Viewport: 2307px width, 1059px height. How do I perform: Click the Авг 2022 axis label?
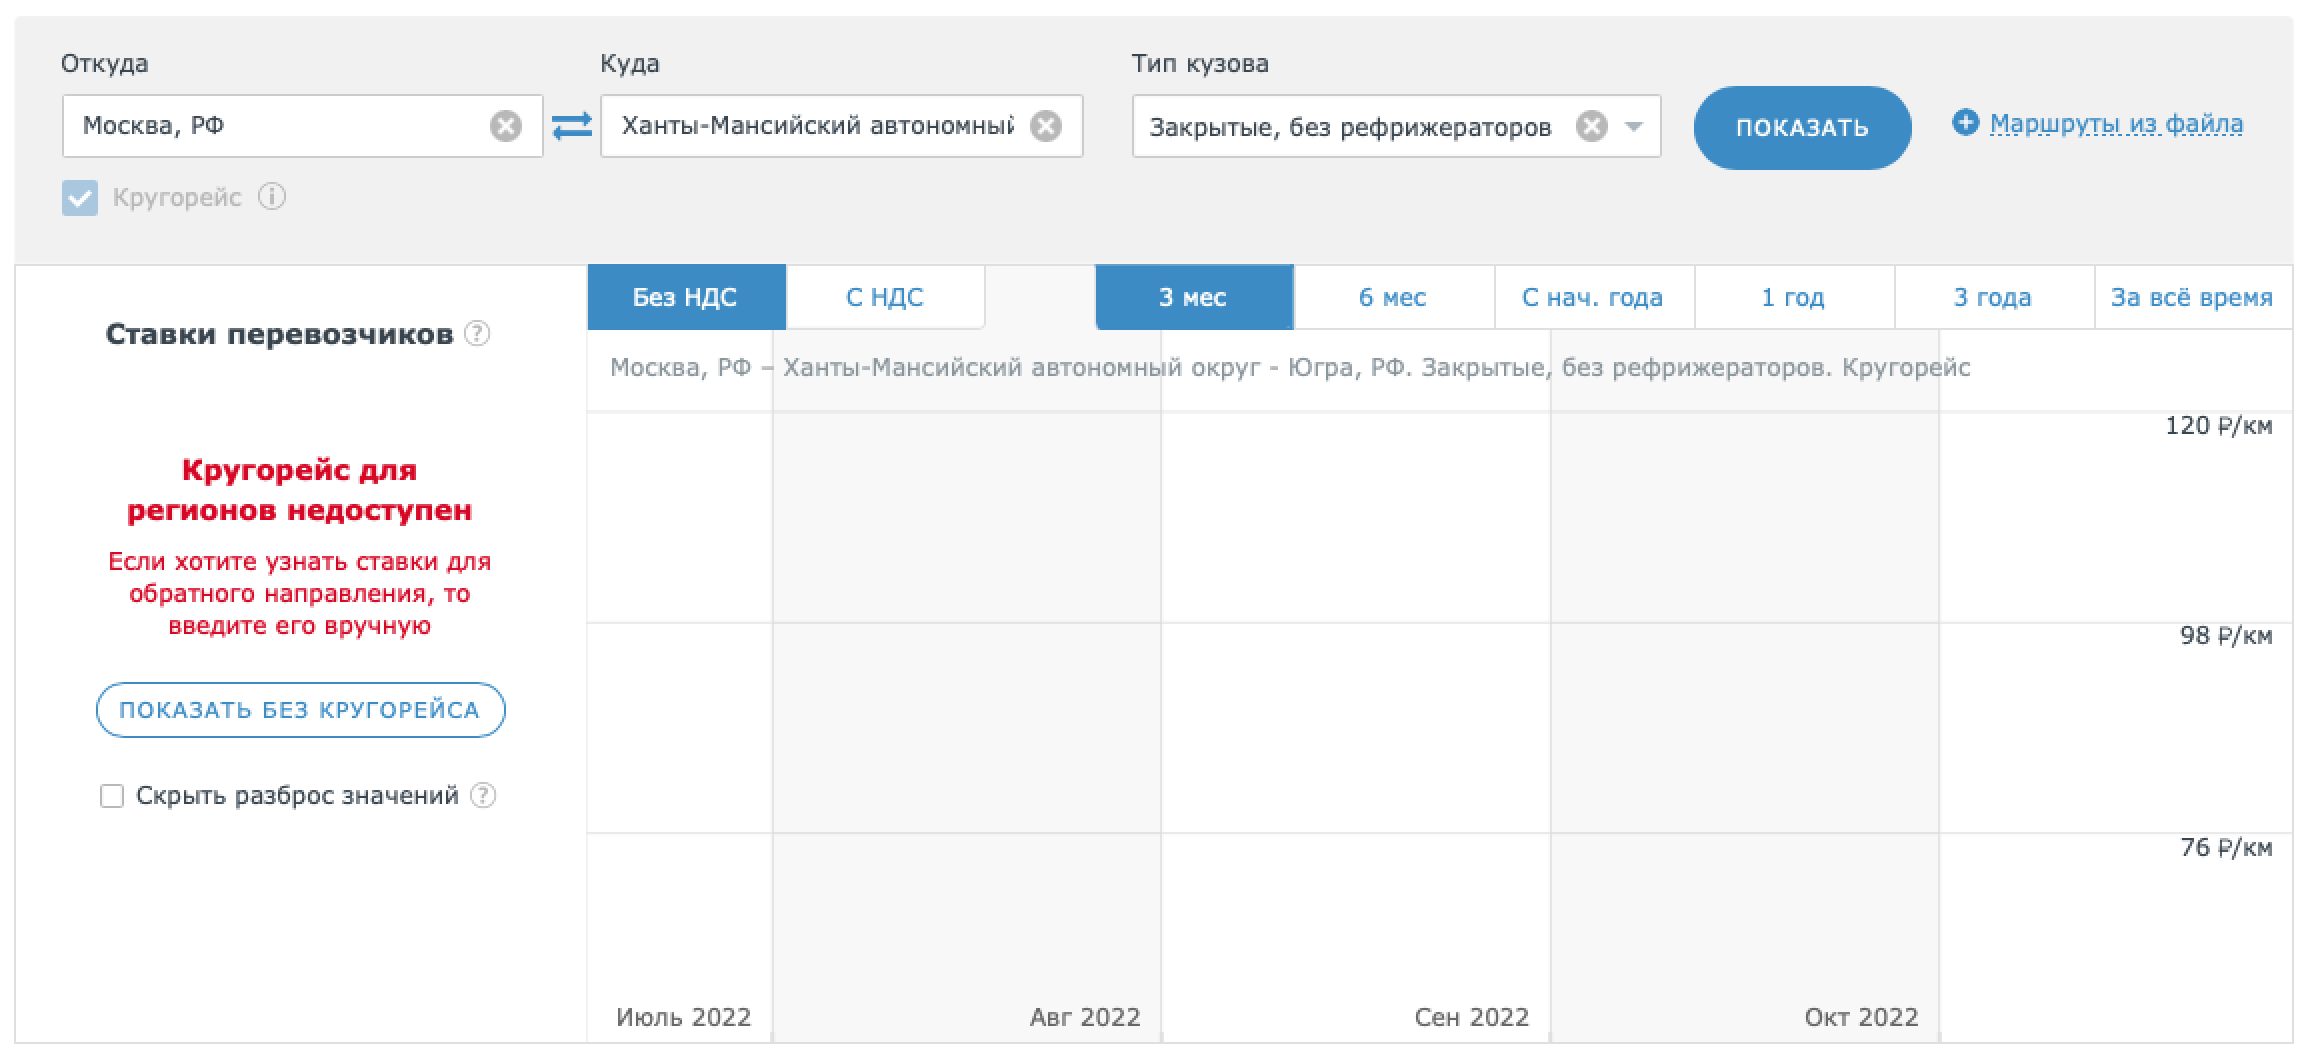(x=1085, y=1018)
